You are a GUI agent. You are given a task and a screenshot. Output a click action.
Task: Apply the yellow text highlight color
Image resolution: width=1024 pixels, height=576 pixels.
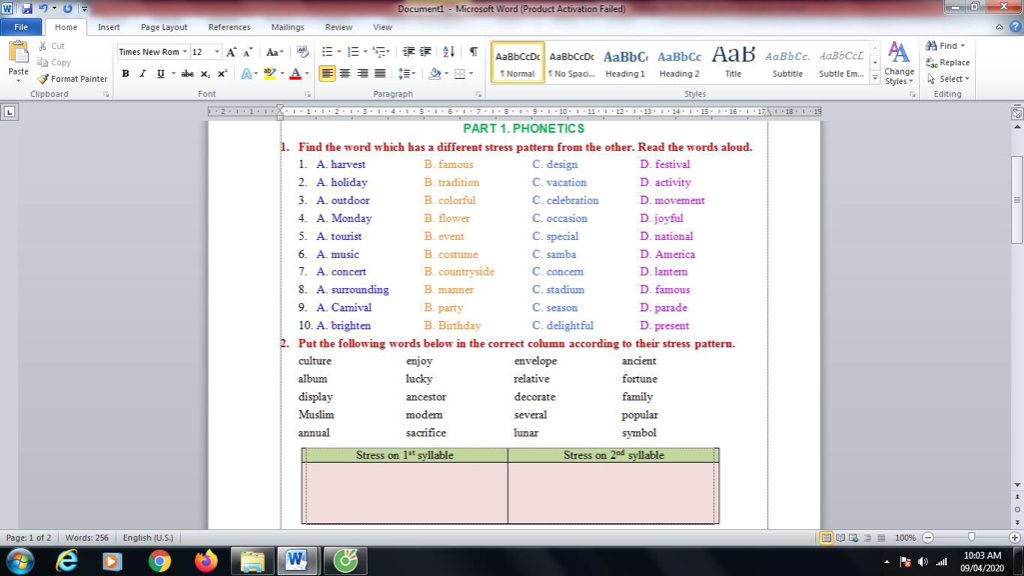click(x=270, y=74)
